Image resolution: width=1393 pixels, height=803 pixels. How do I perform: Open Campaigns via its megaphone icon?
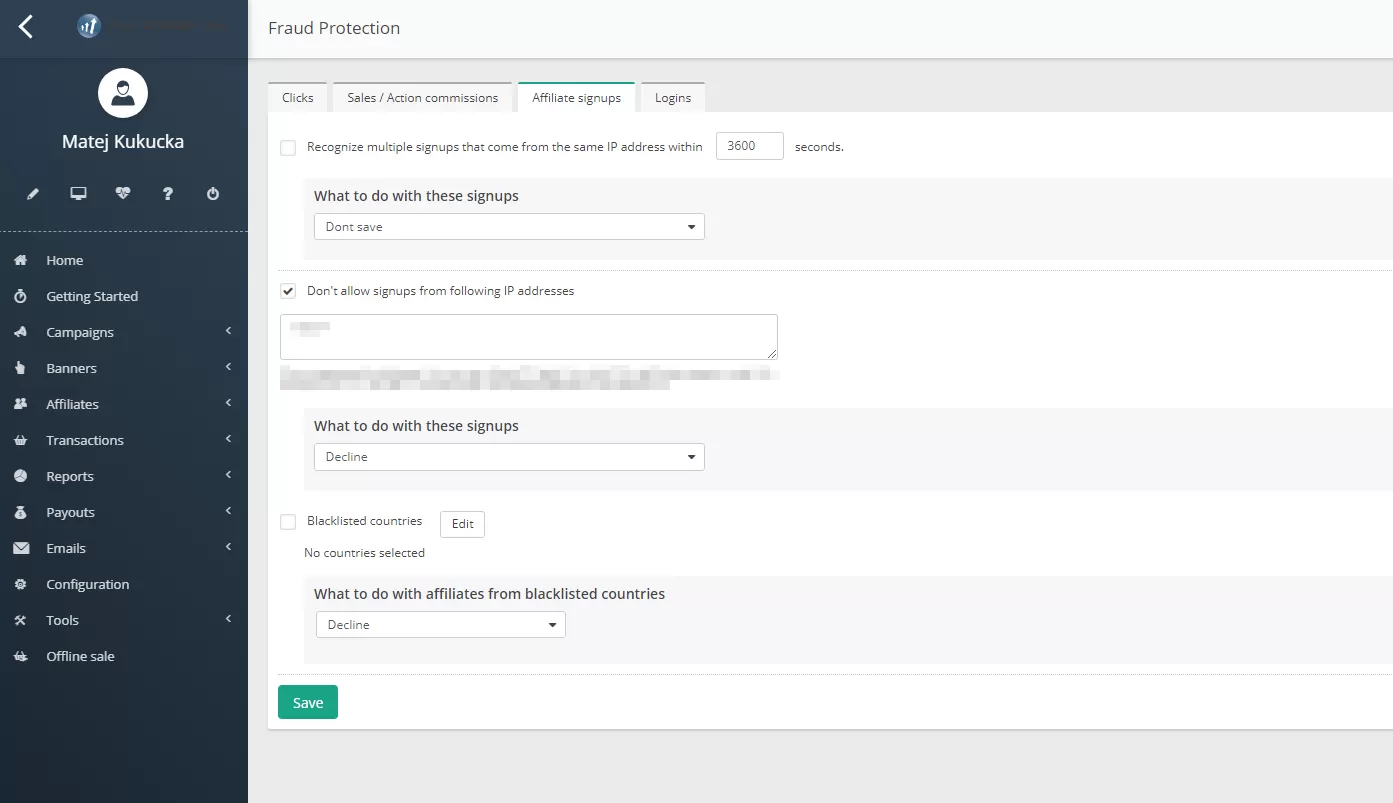point(20,332)
